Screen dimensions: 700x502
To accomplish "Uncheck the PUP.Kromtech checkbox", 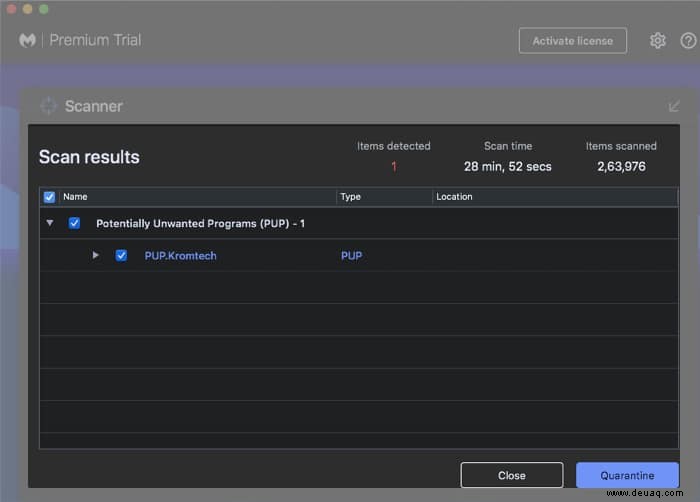I will (121, 255).
